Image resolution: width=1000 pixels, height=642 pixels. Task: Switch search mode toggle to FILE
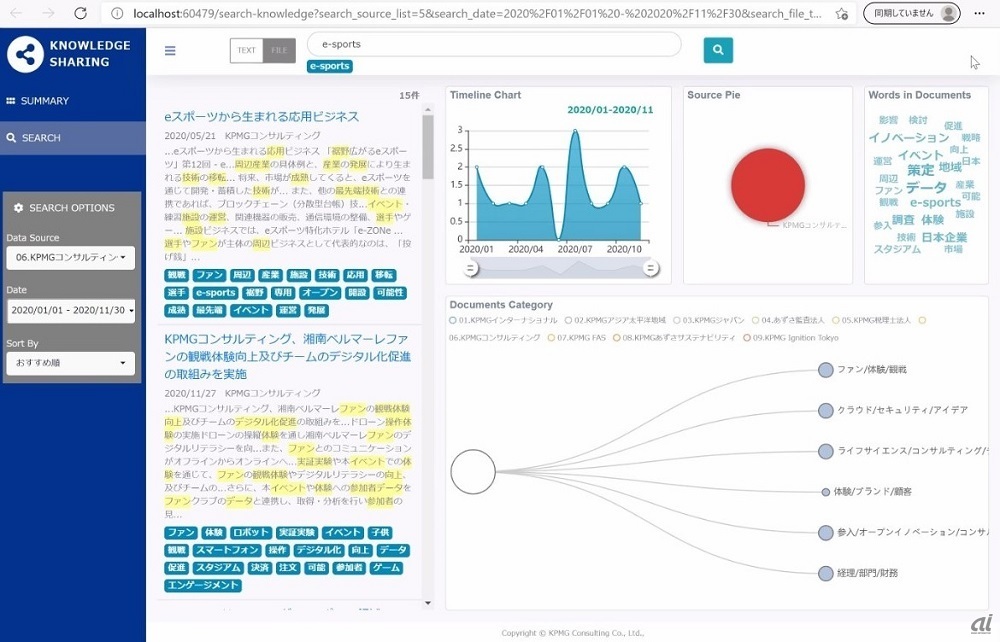coord(279,50)
